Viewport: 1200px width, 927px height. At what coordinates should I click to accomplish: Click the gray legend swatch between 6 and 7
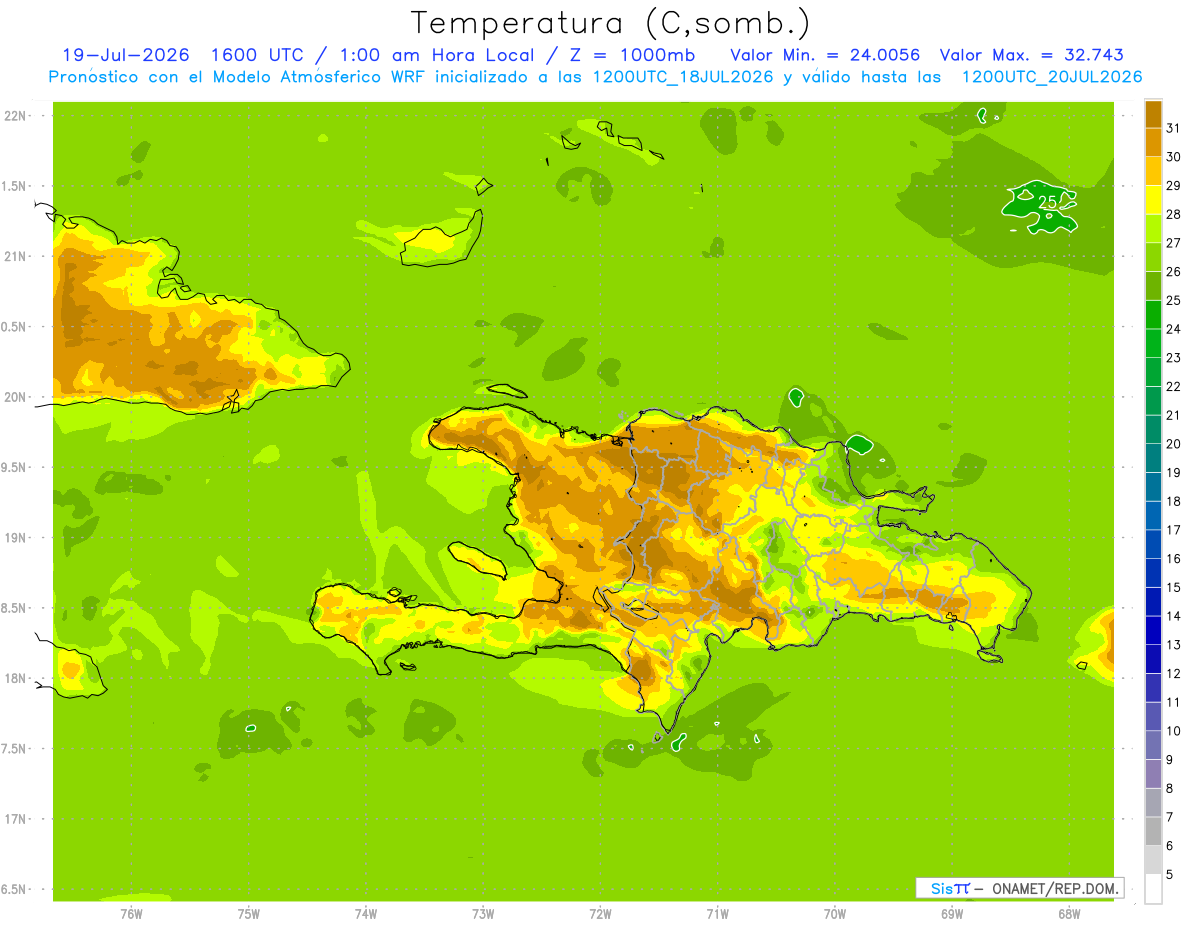[x=1153, y=831]
